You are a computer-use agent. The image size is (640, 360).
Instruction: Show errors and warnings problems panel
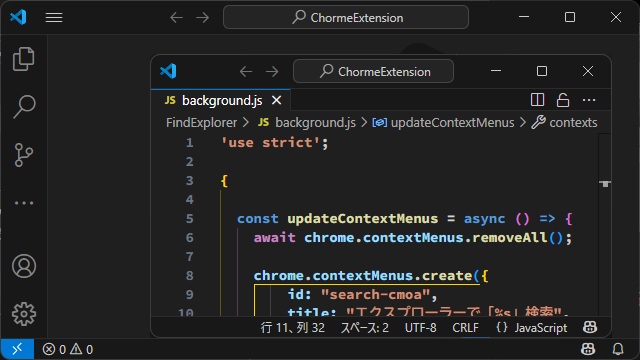pos(68,349)
